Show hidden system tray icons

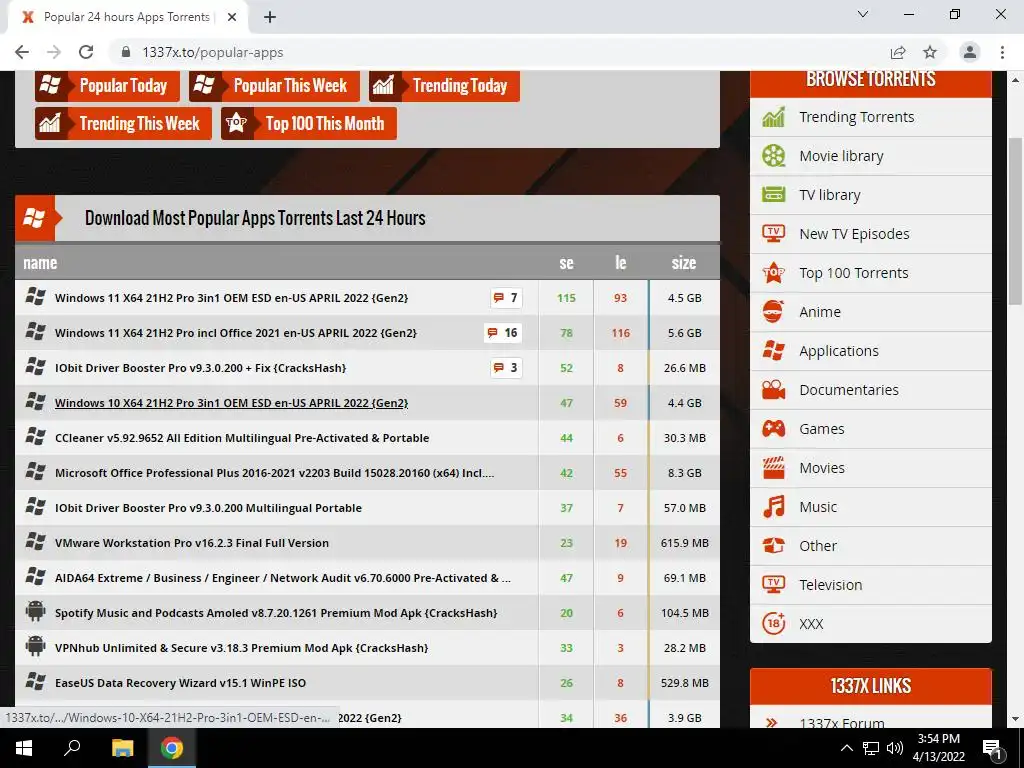pos(846,748)
